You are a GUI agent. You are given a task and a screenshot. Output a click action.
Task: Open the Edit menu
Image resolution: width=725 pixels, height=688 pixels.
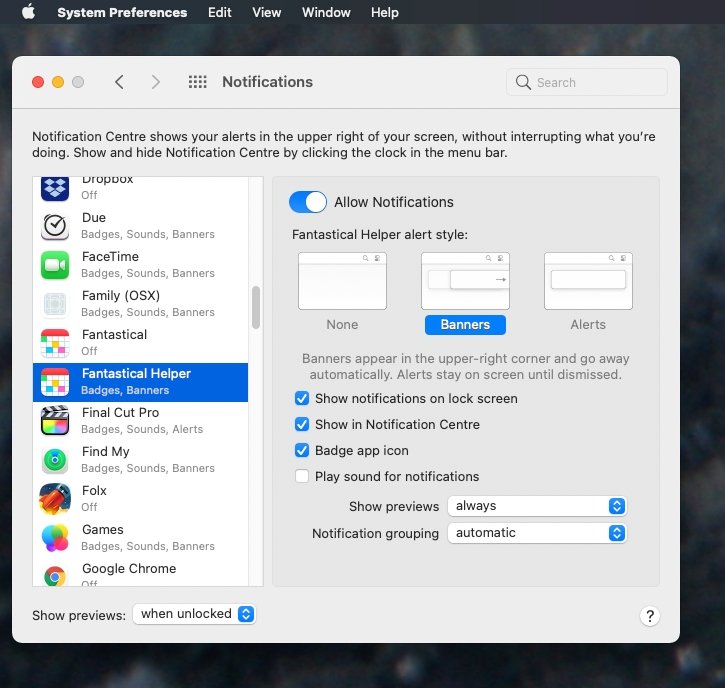[220, 12]
